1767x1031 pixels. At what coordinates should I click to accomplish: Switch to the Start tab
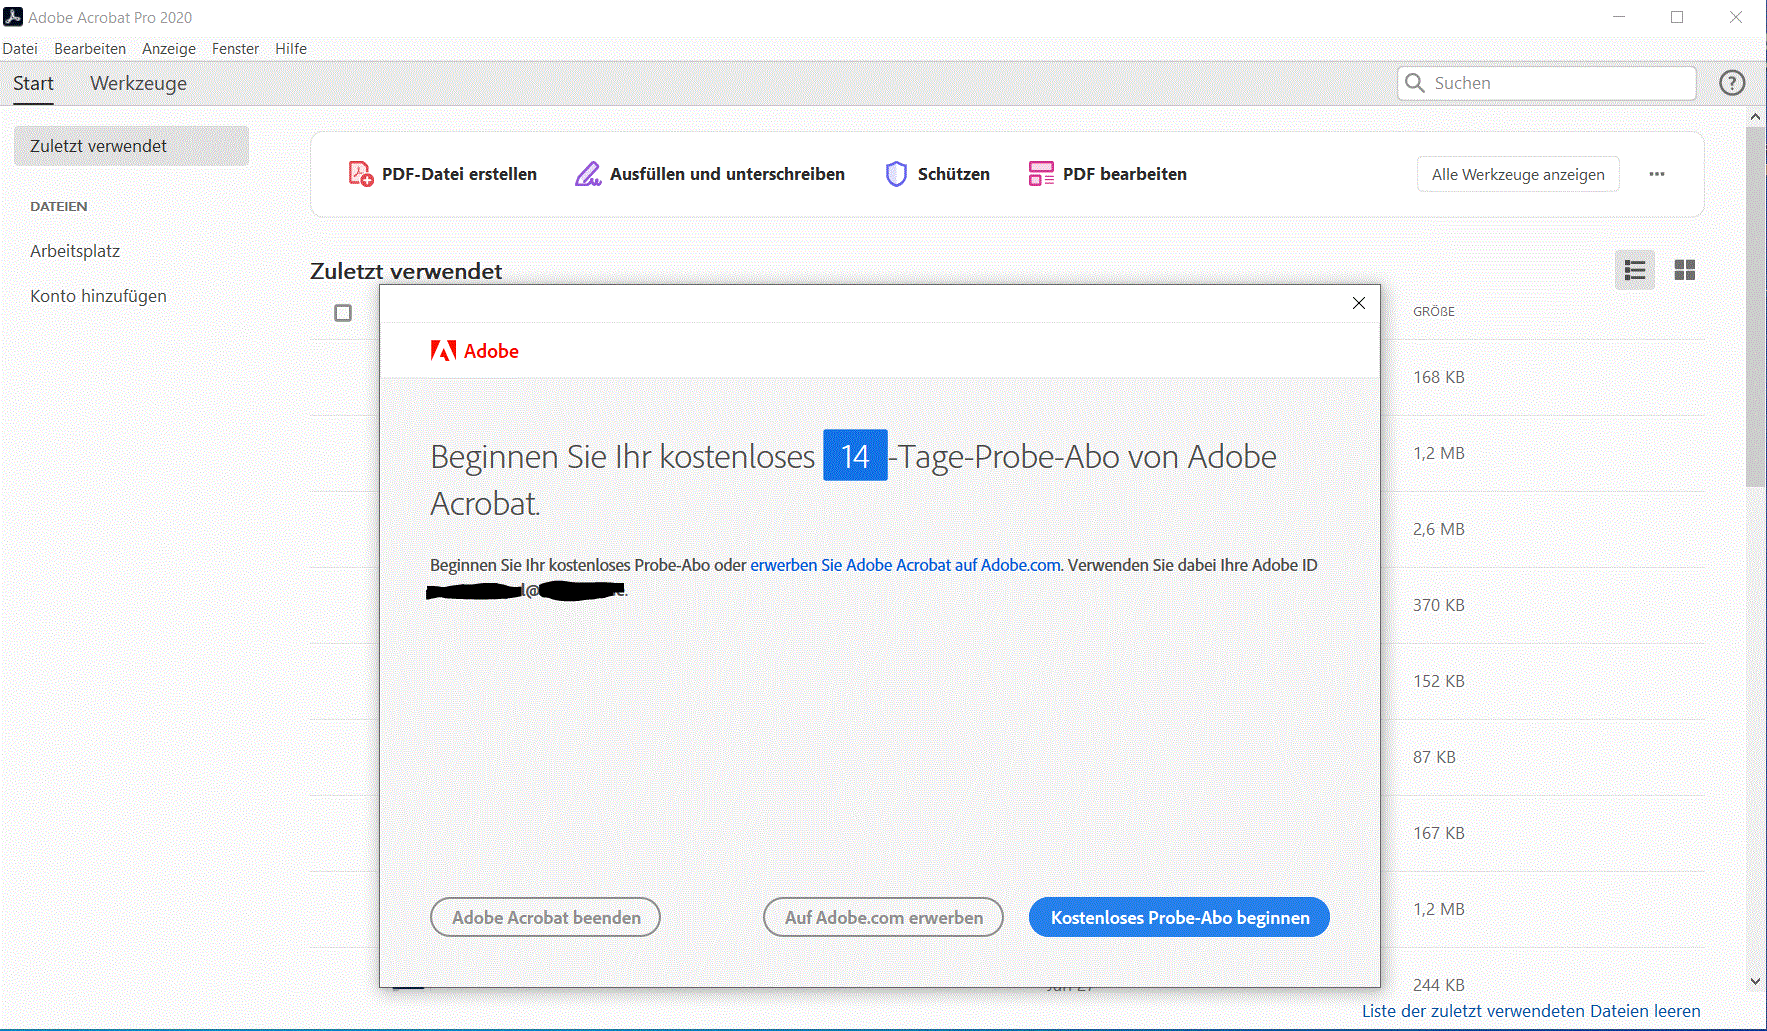33,84
